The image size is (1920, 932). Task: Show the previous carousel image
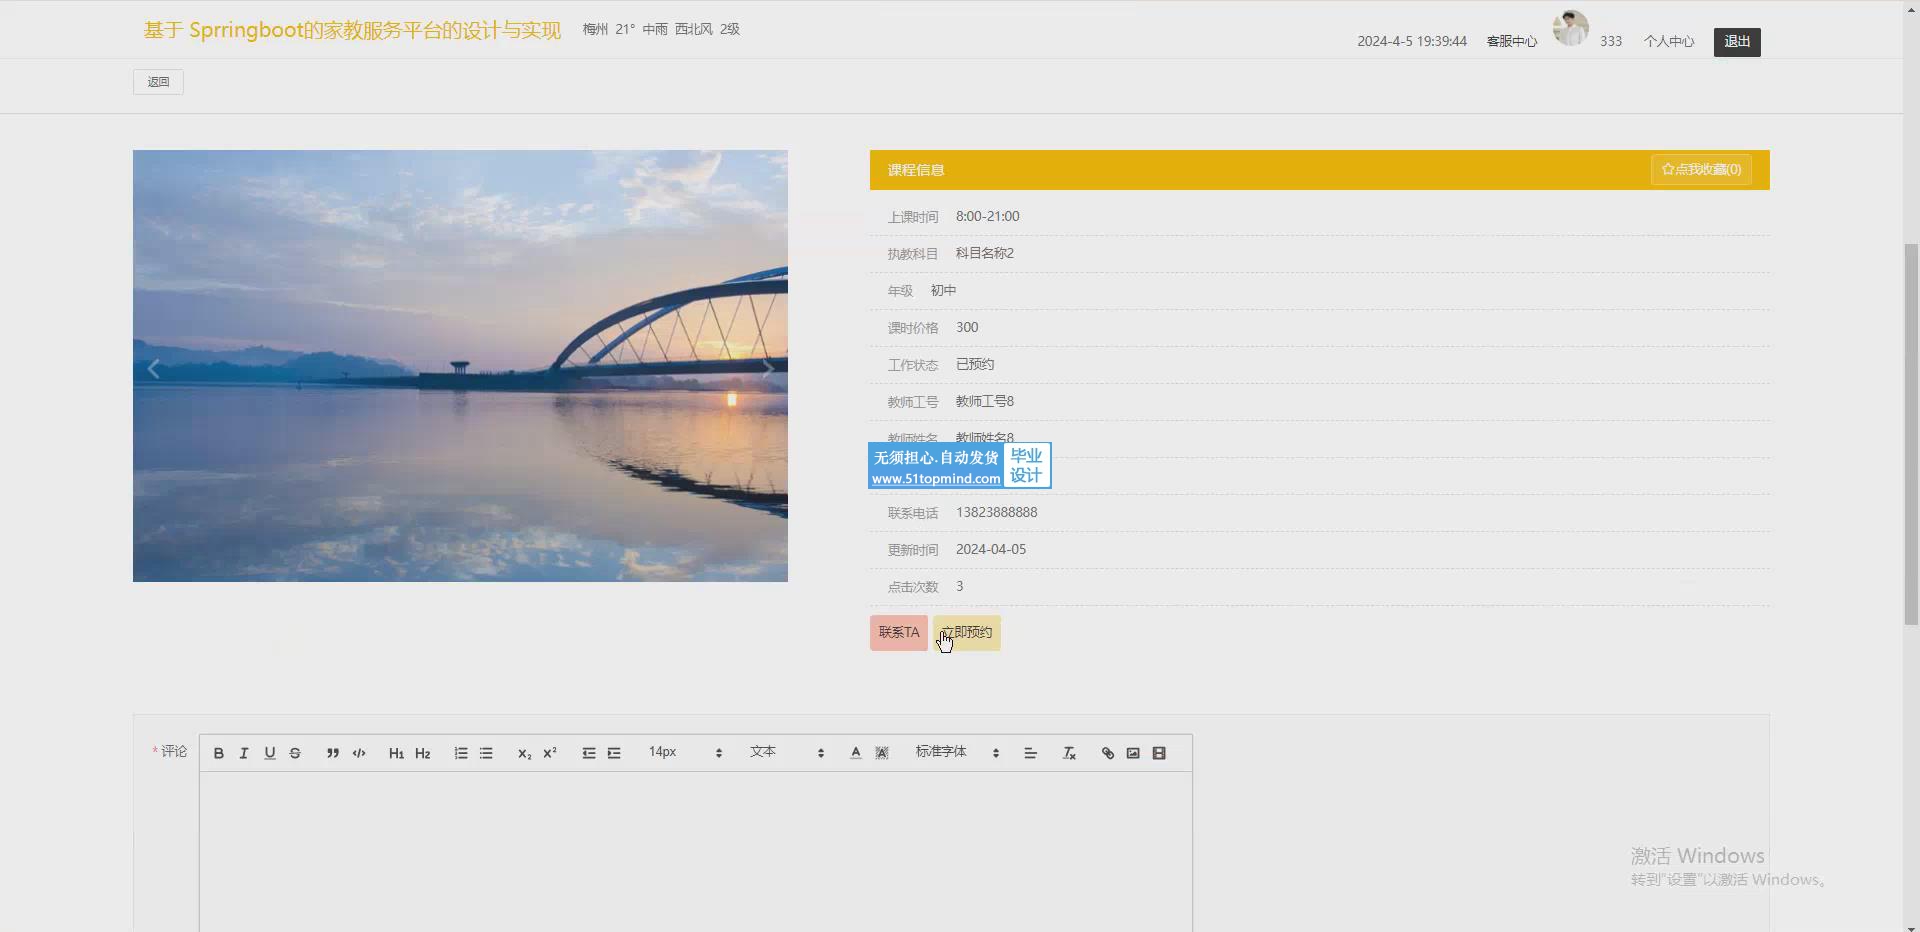point(153,369)
